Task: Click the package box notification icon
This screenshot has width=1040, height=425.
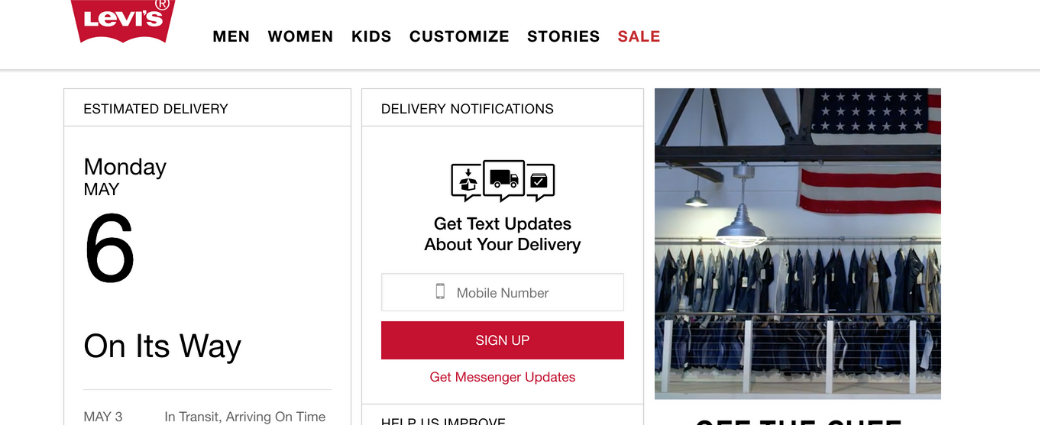Action: tap(466, 182)
